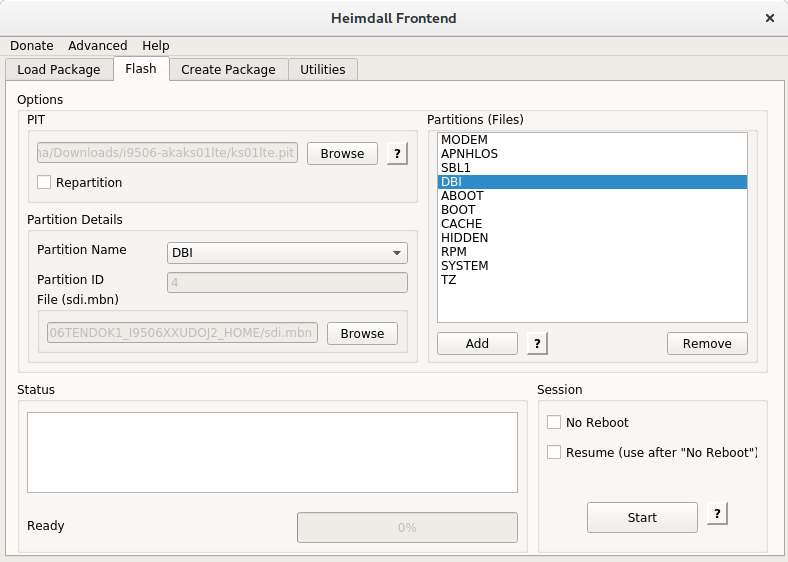This screenshot has width=788, height=562.
Task: Click the 0% progress bar
Action: (x=407, y=527)
